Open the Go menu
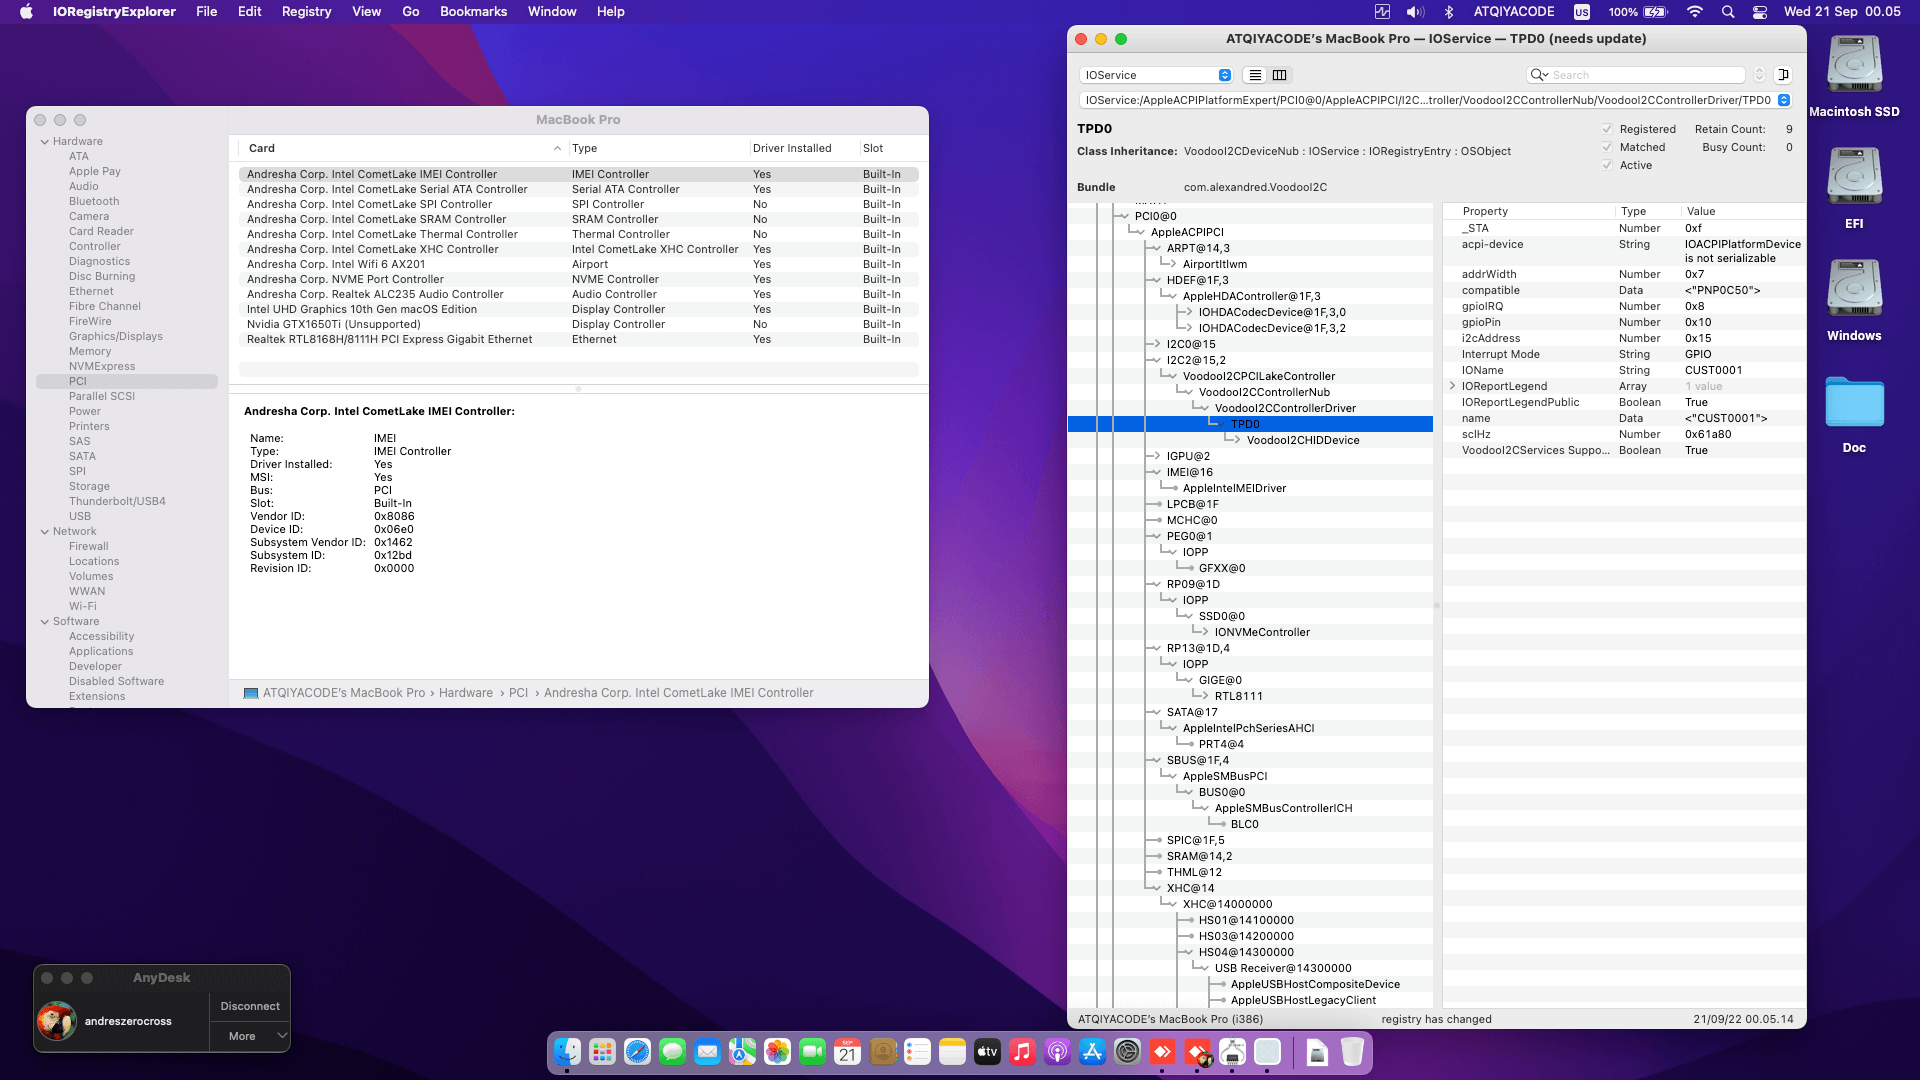 pos(410,12)
